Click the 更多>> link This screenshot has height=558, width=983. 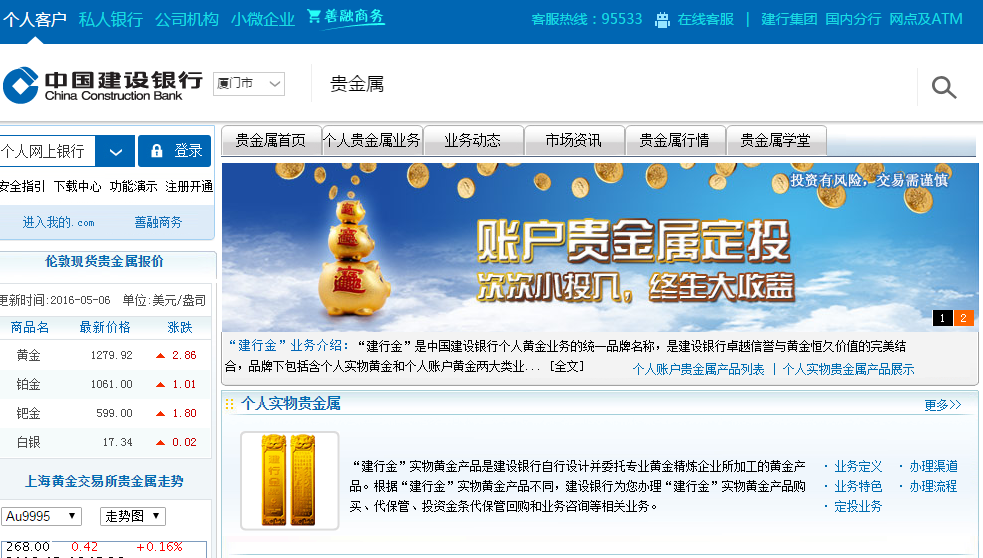point(943,405)
